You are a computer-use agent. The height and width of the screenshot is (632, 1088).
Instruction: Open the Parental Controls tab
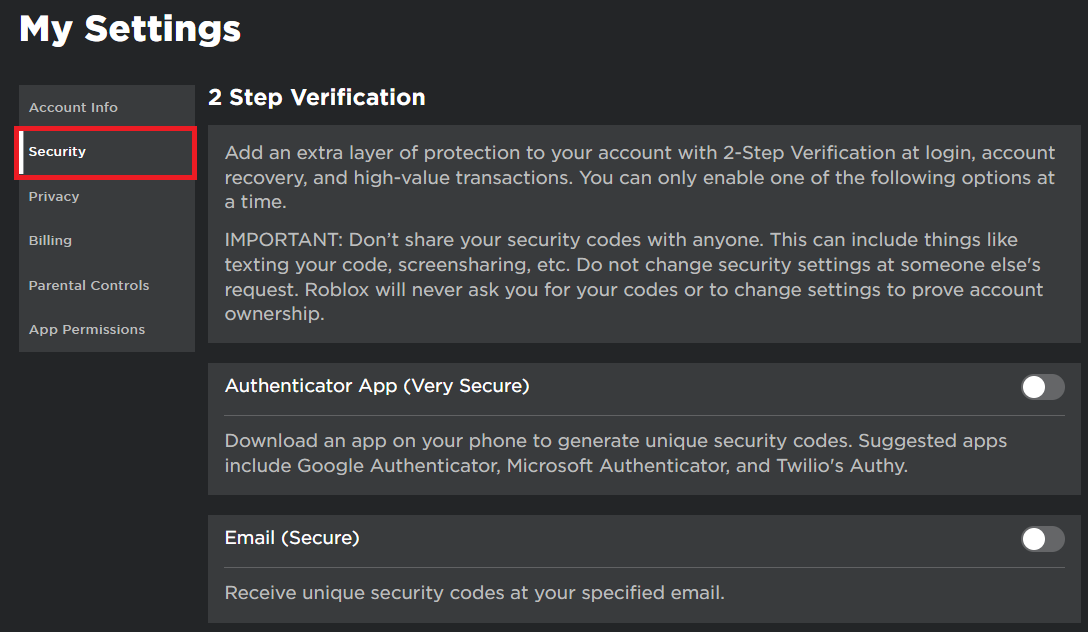(x=89, y=286)
